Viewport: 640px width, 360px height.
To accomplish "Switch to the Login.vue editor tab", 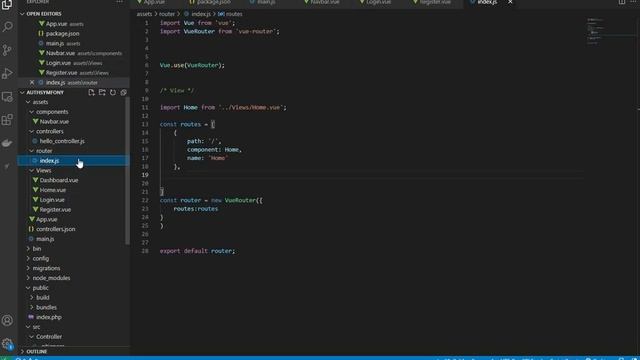I will point(378,2).
